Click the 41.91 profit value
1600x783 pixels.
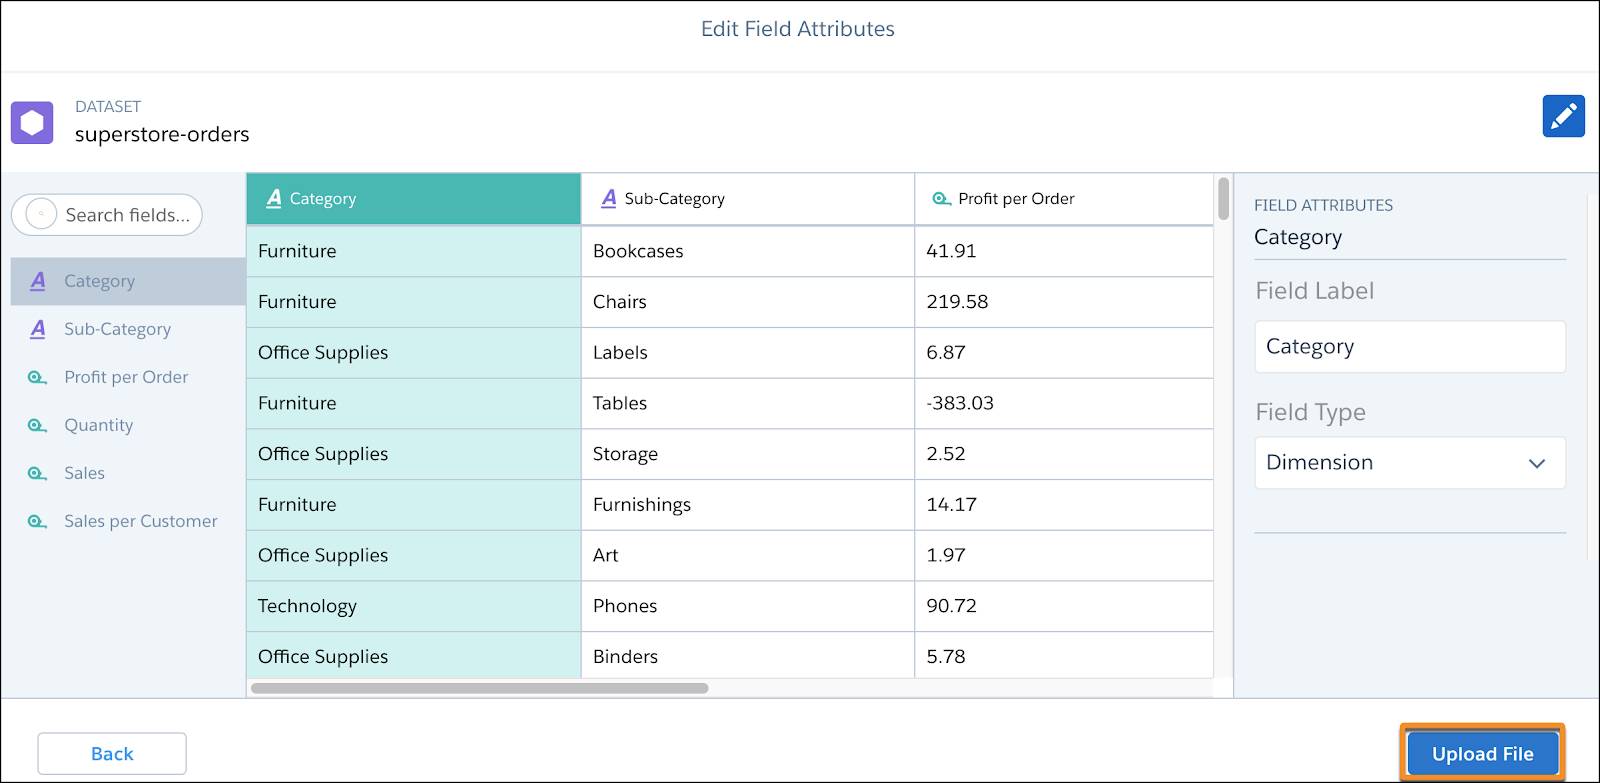(x=951, y=251)
